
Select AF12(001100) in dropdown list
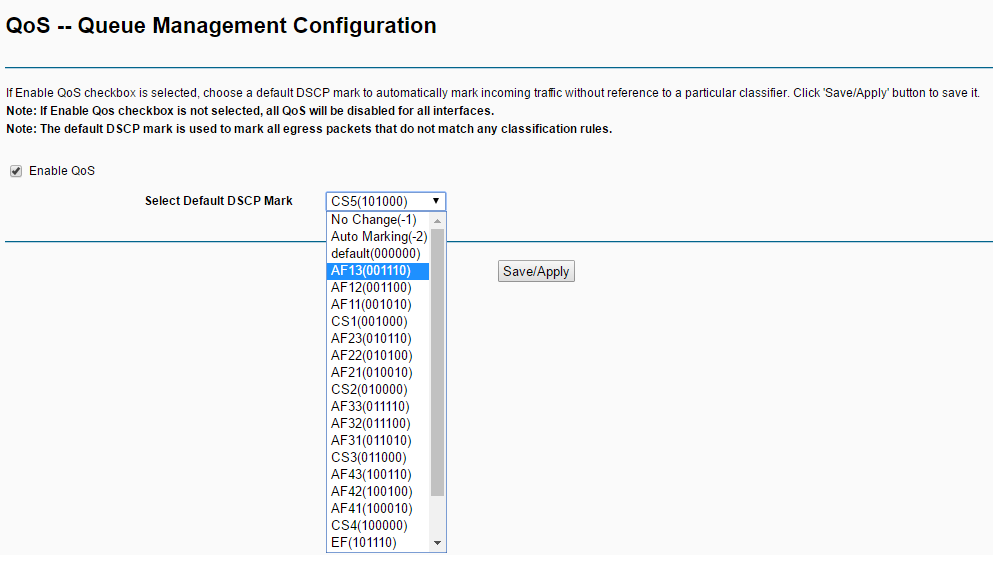(x=378, y=288)
